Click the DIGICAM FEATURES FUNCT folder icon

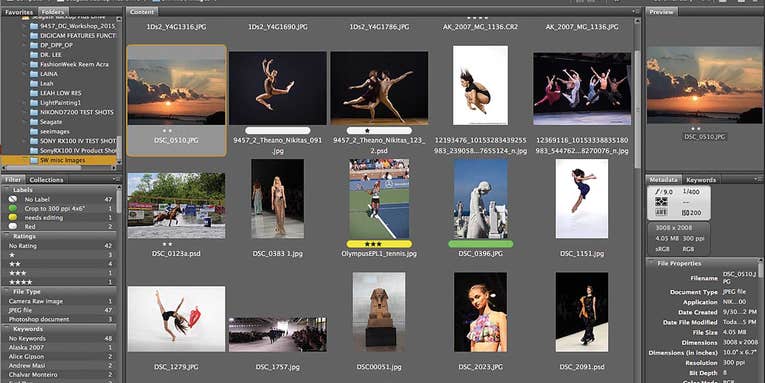34,36
